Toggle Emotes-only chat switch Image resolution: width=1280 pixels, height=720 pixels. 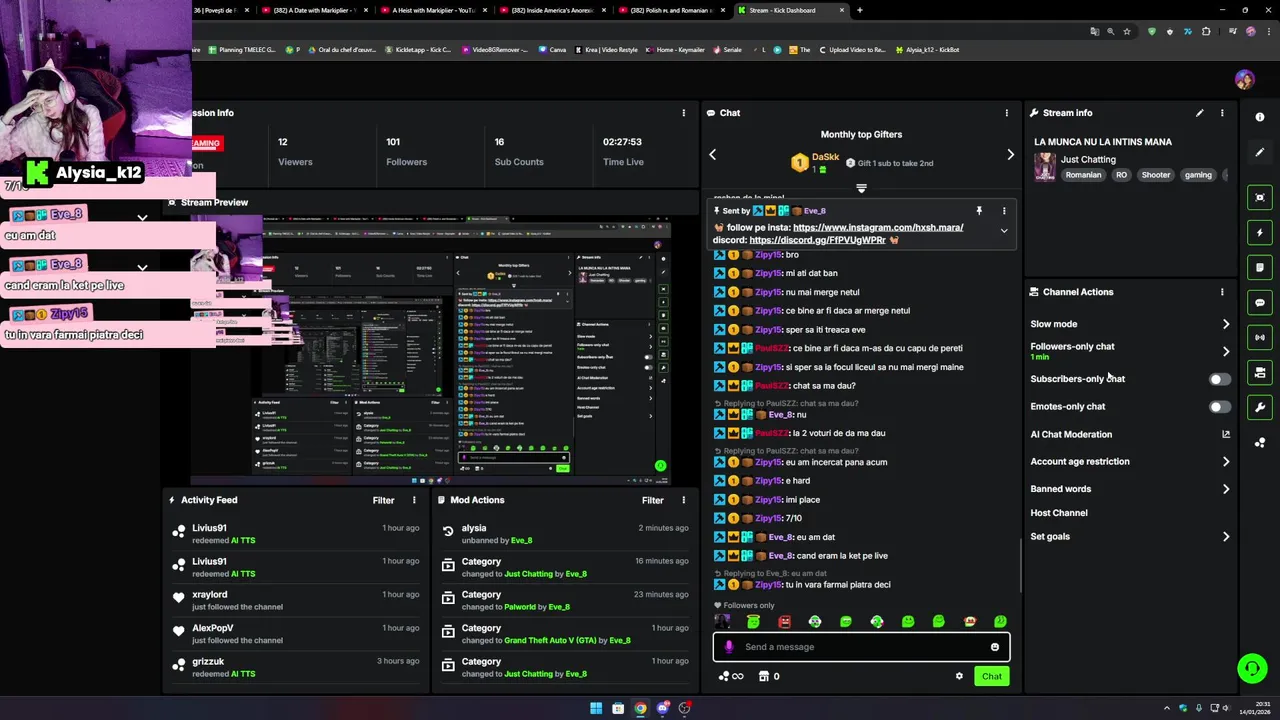1219,407
